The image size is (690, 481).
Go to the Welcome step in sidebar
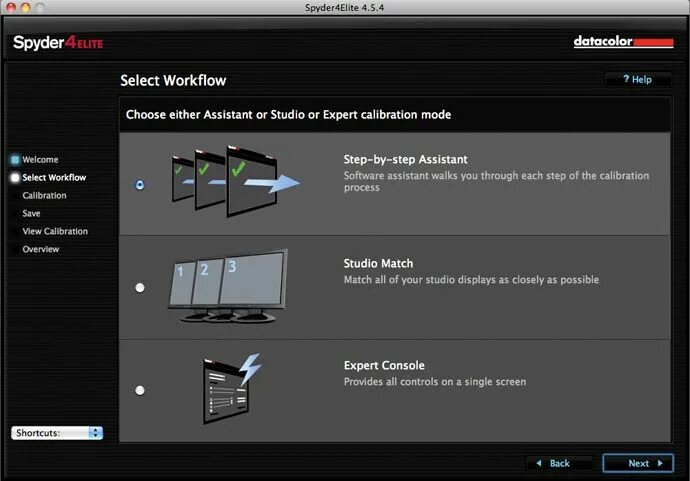tap(40, 159)
